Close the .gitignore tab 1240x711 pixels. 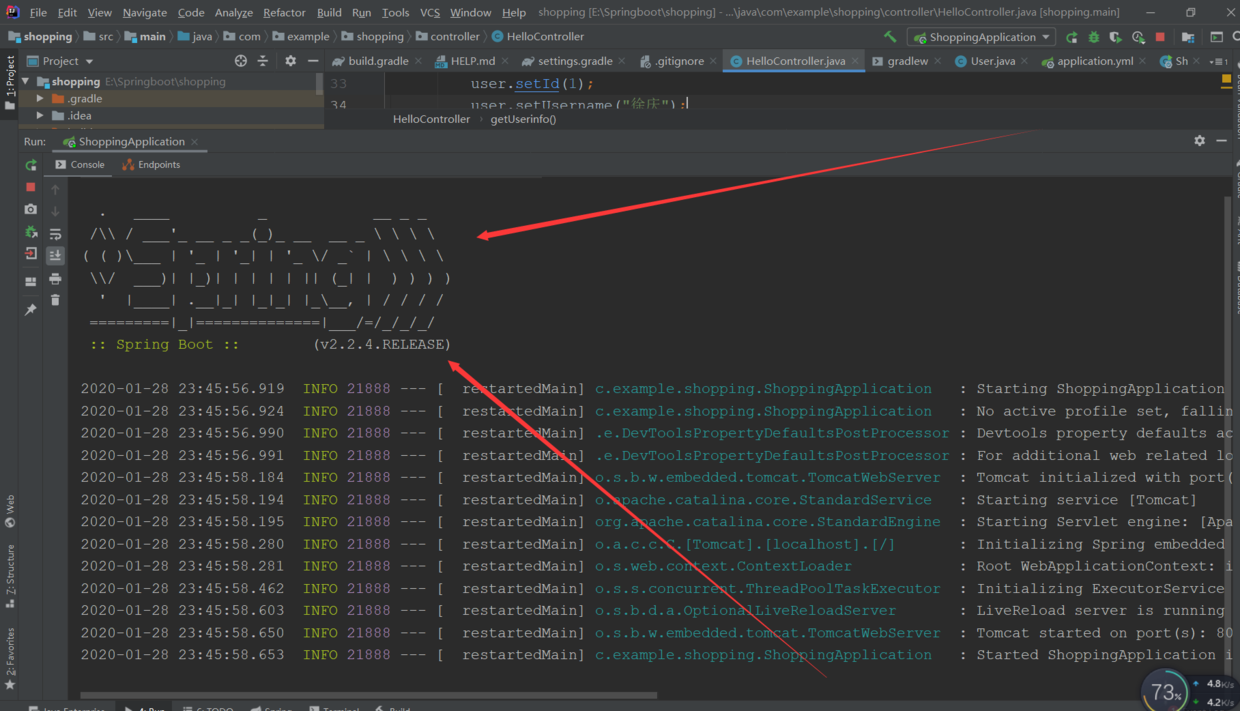[713, 61]
